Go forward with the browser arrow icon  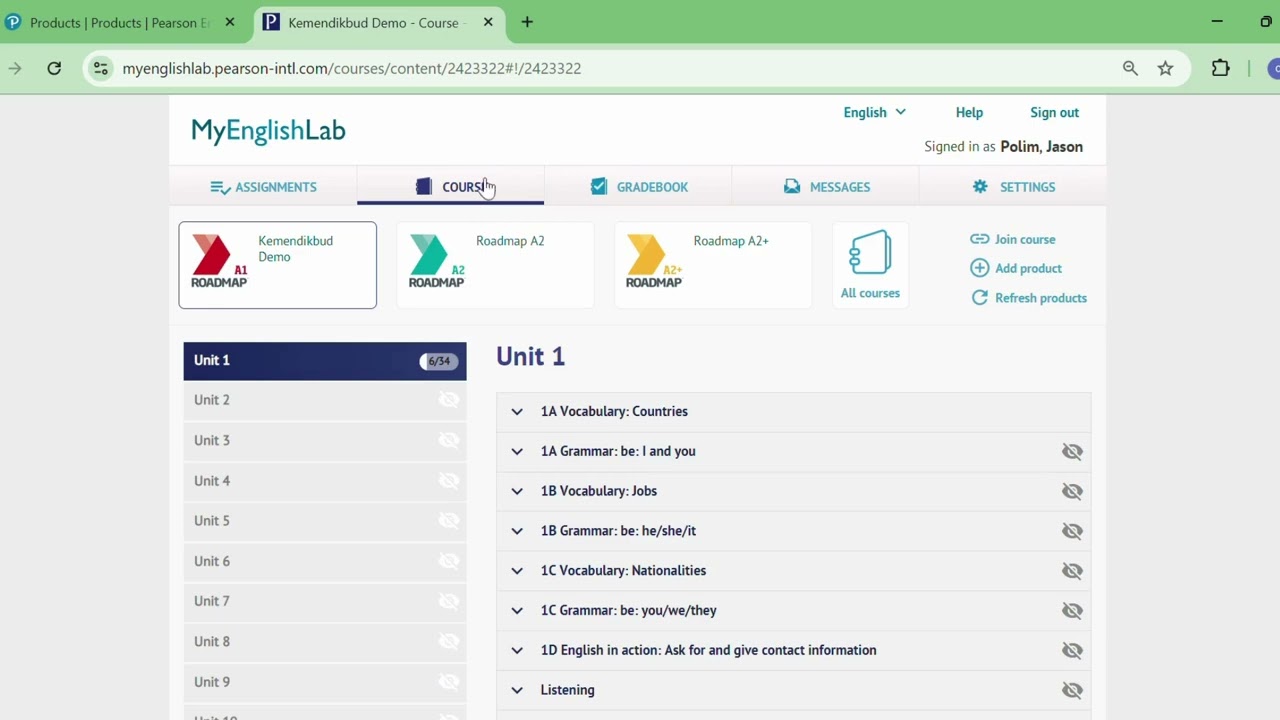15,68
